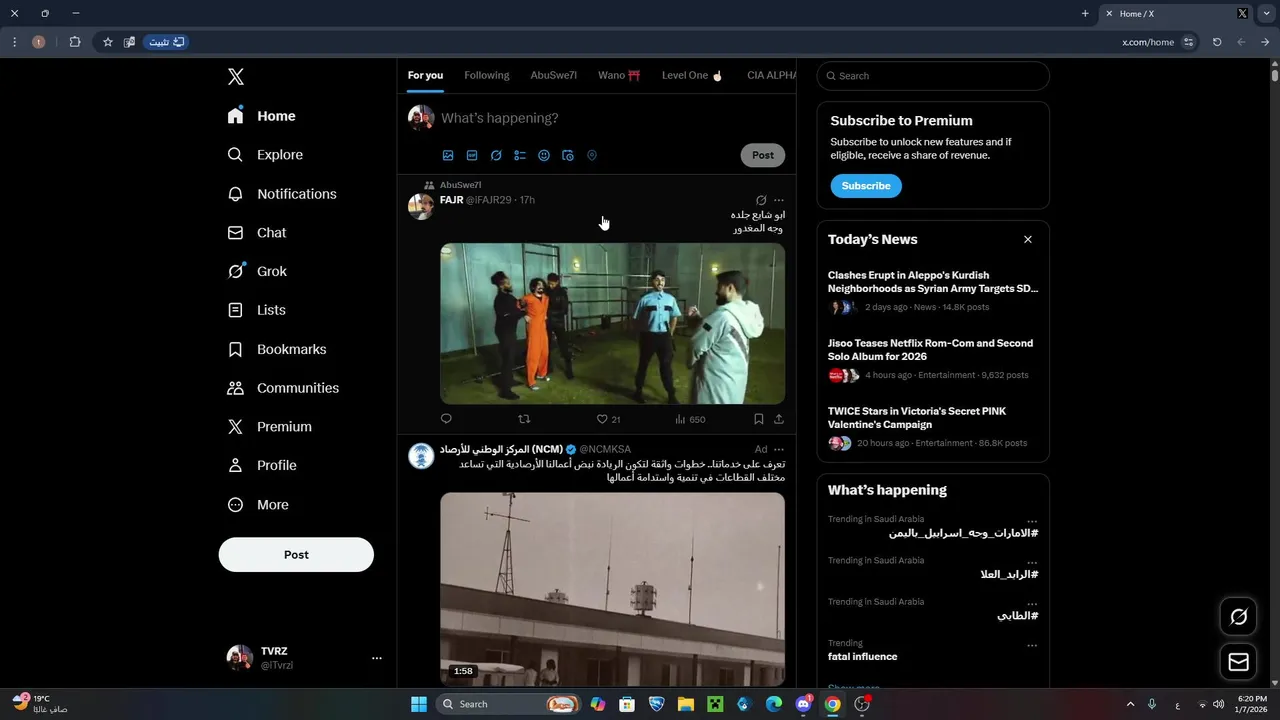Viewport: 1280px width, 720px height.
Task: Show hidden icons in system tray
Action: pos(1131,704)
